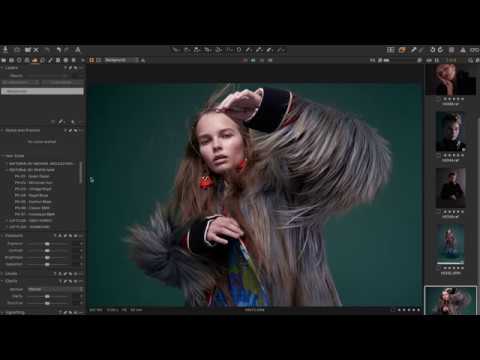Click the brush icon below the layers list

pyautogui.click(x=61, y=122)
